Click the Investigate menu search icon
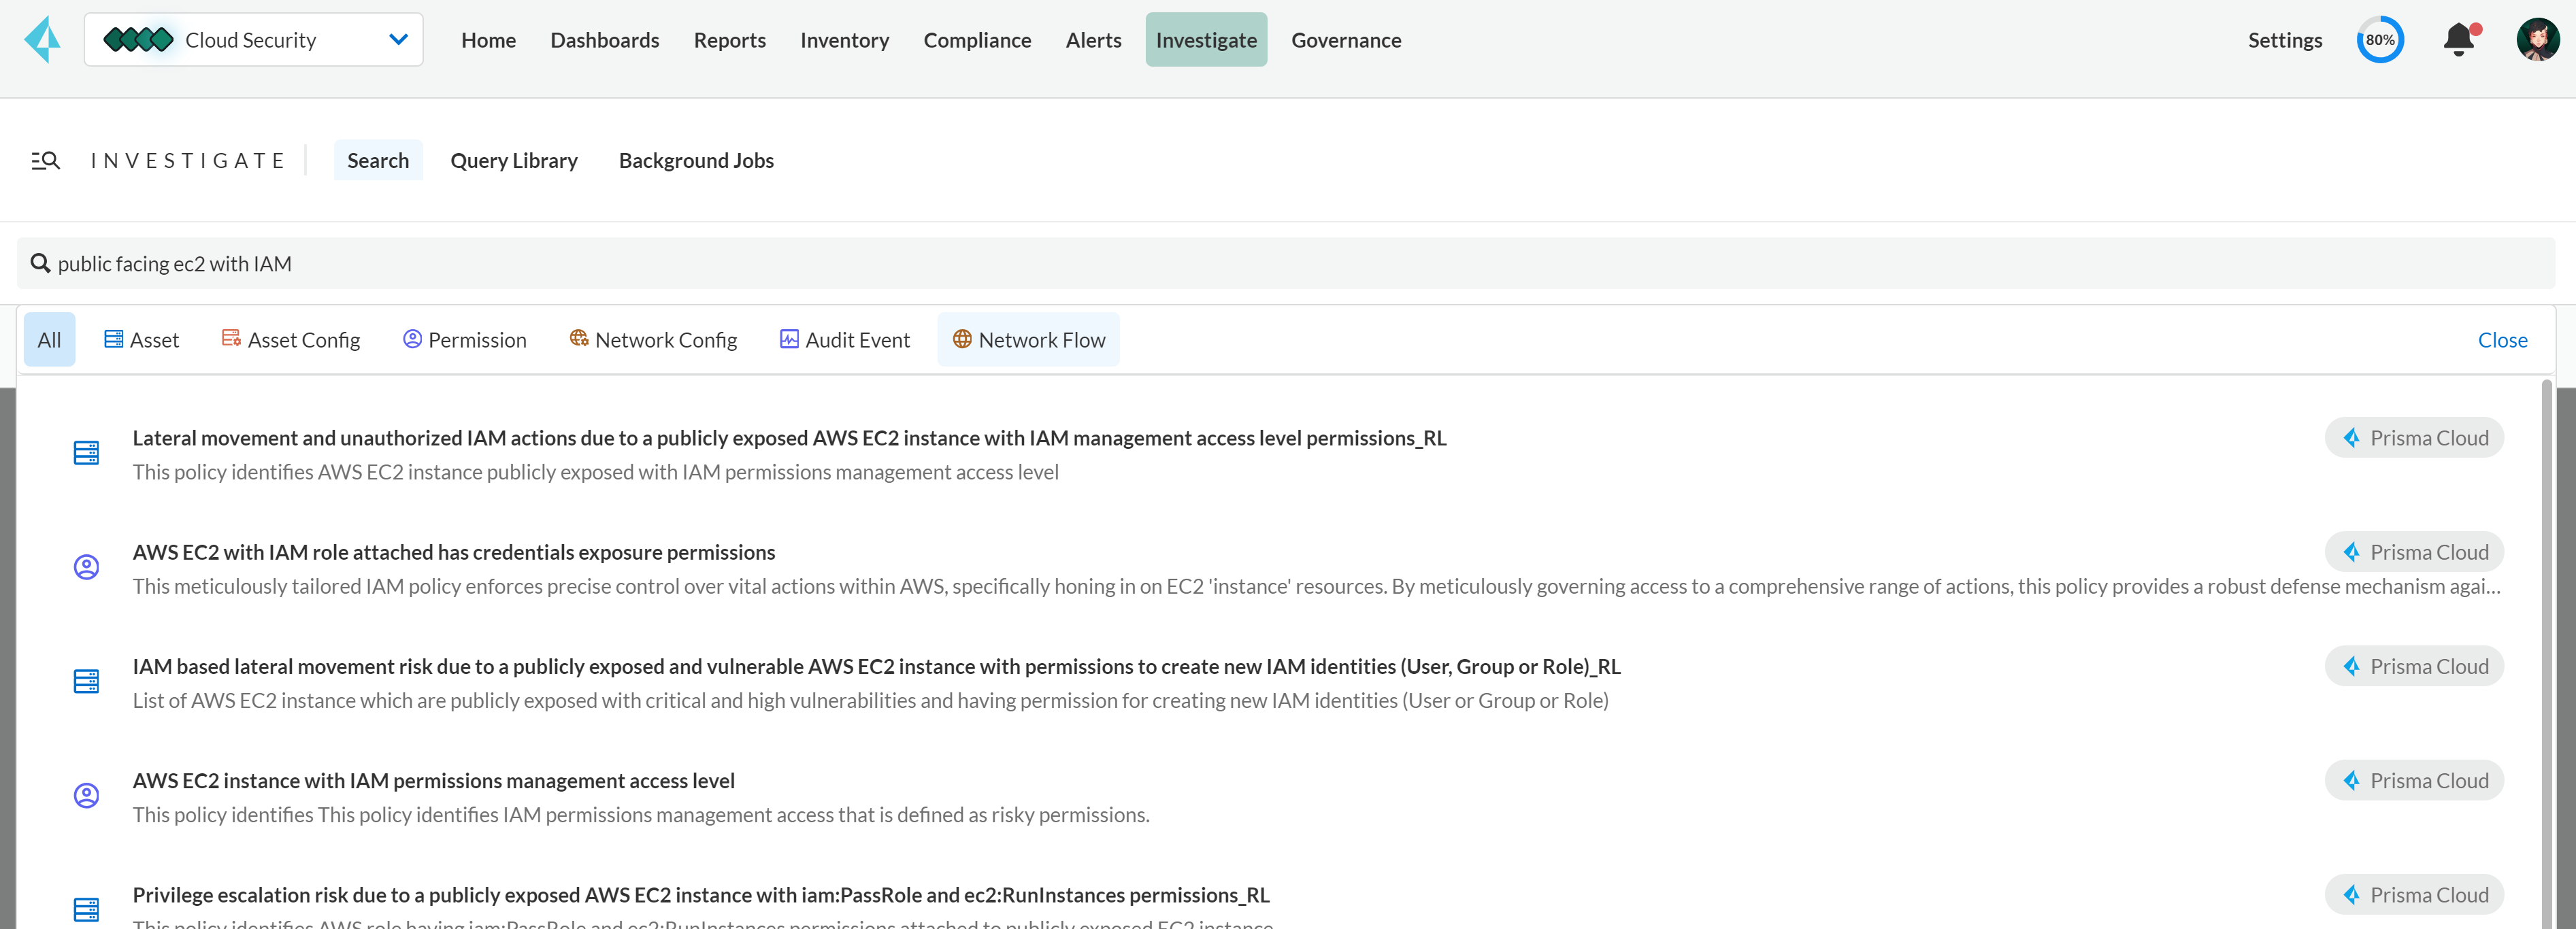Screen dimensions: 2576x929 click(46, 161)
